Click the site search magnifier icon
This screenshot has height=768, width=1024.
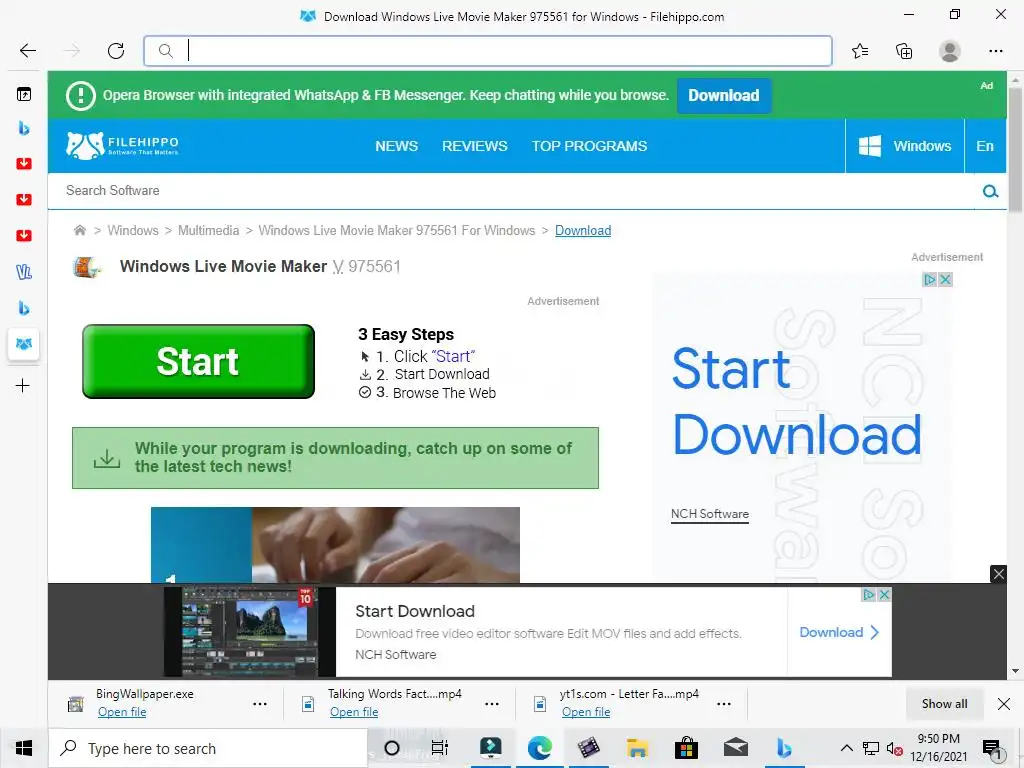pyautogui.click(x=990, y=191)
